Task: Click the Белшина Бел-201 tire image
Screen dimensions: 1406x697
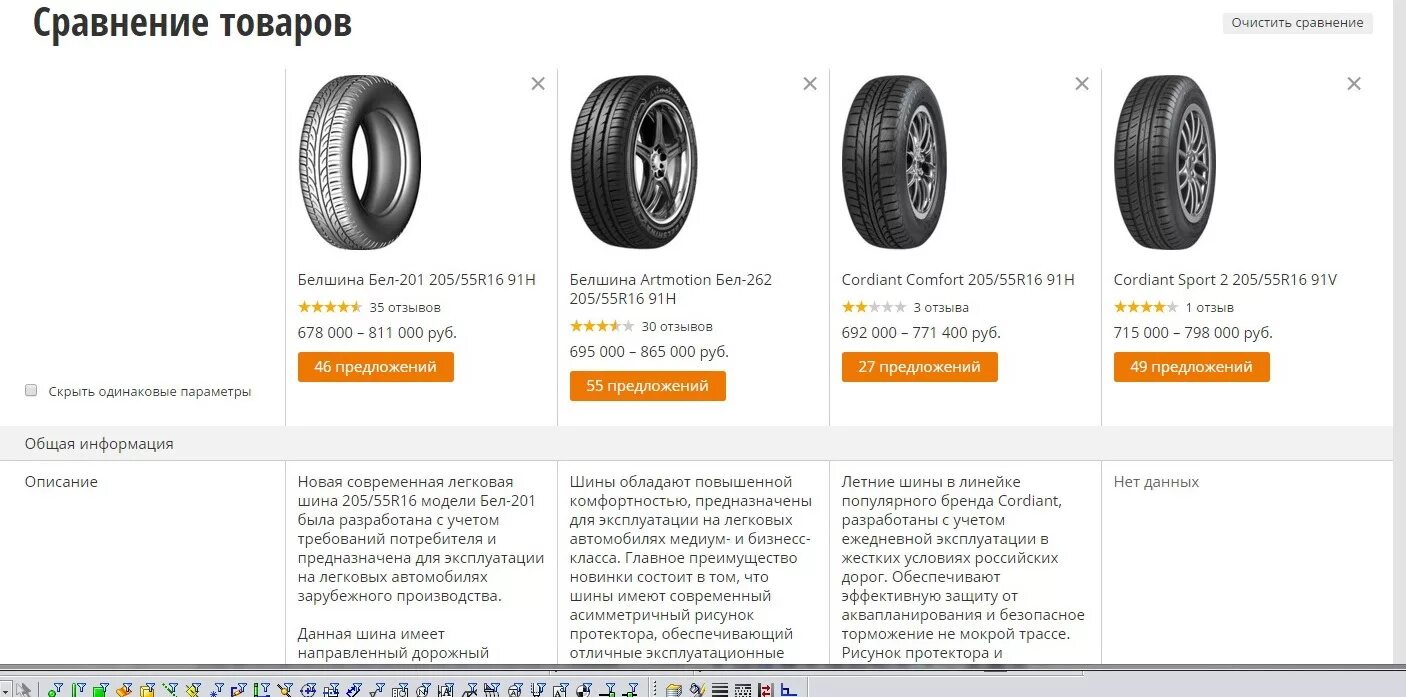Action: tap(360, 163)
